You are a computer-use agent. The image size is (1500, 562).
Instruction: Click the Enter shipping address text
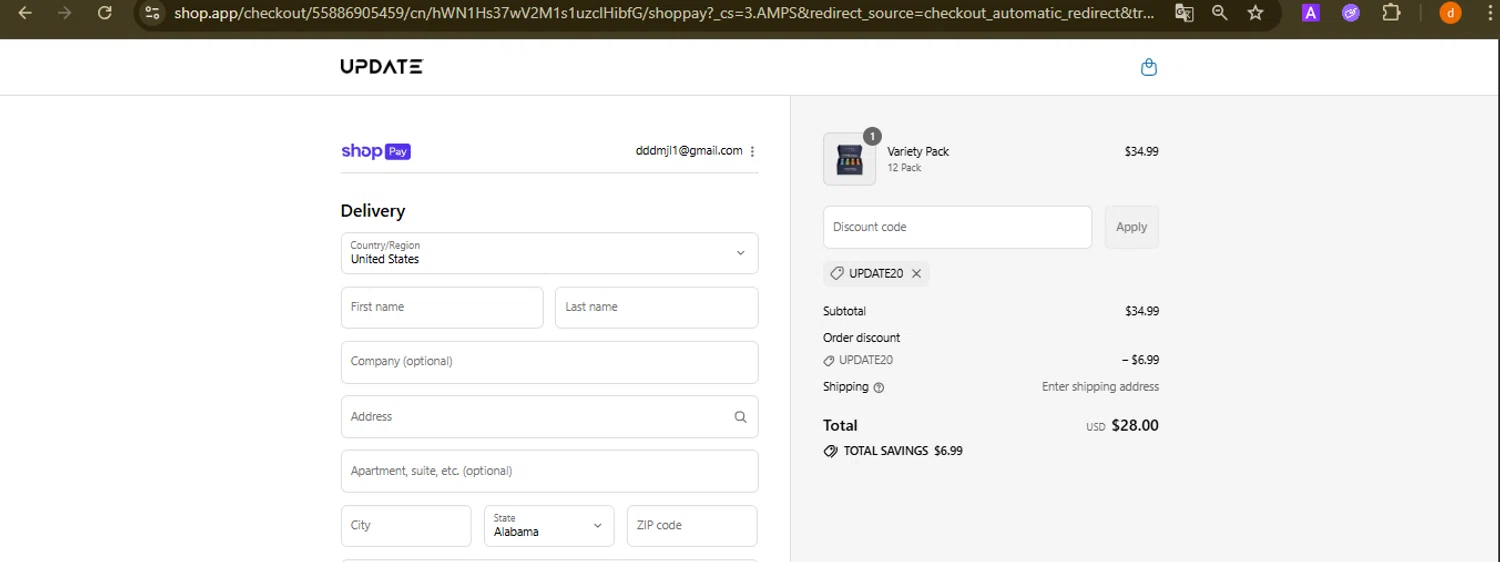[1100, 387]
